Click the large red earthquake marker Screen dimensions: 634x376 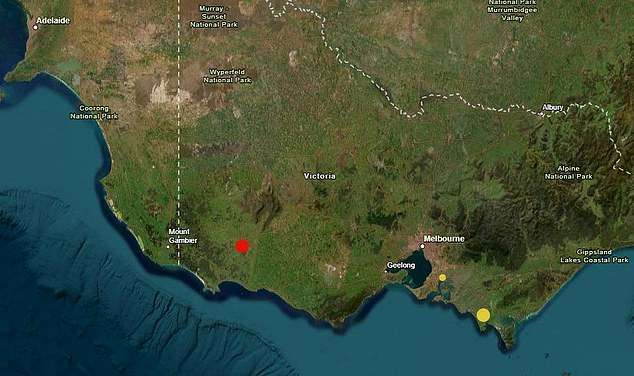pyautogui.click(x=242, y=246)
